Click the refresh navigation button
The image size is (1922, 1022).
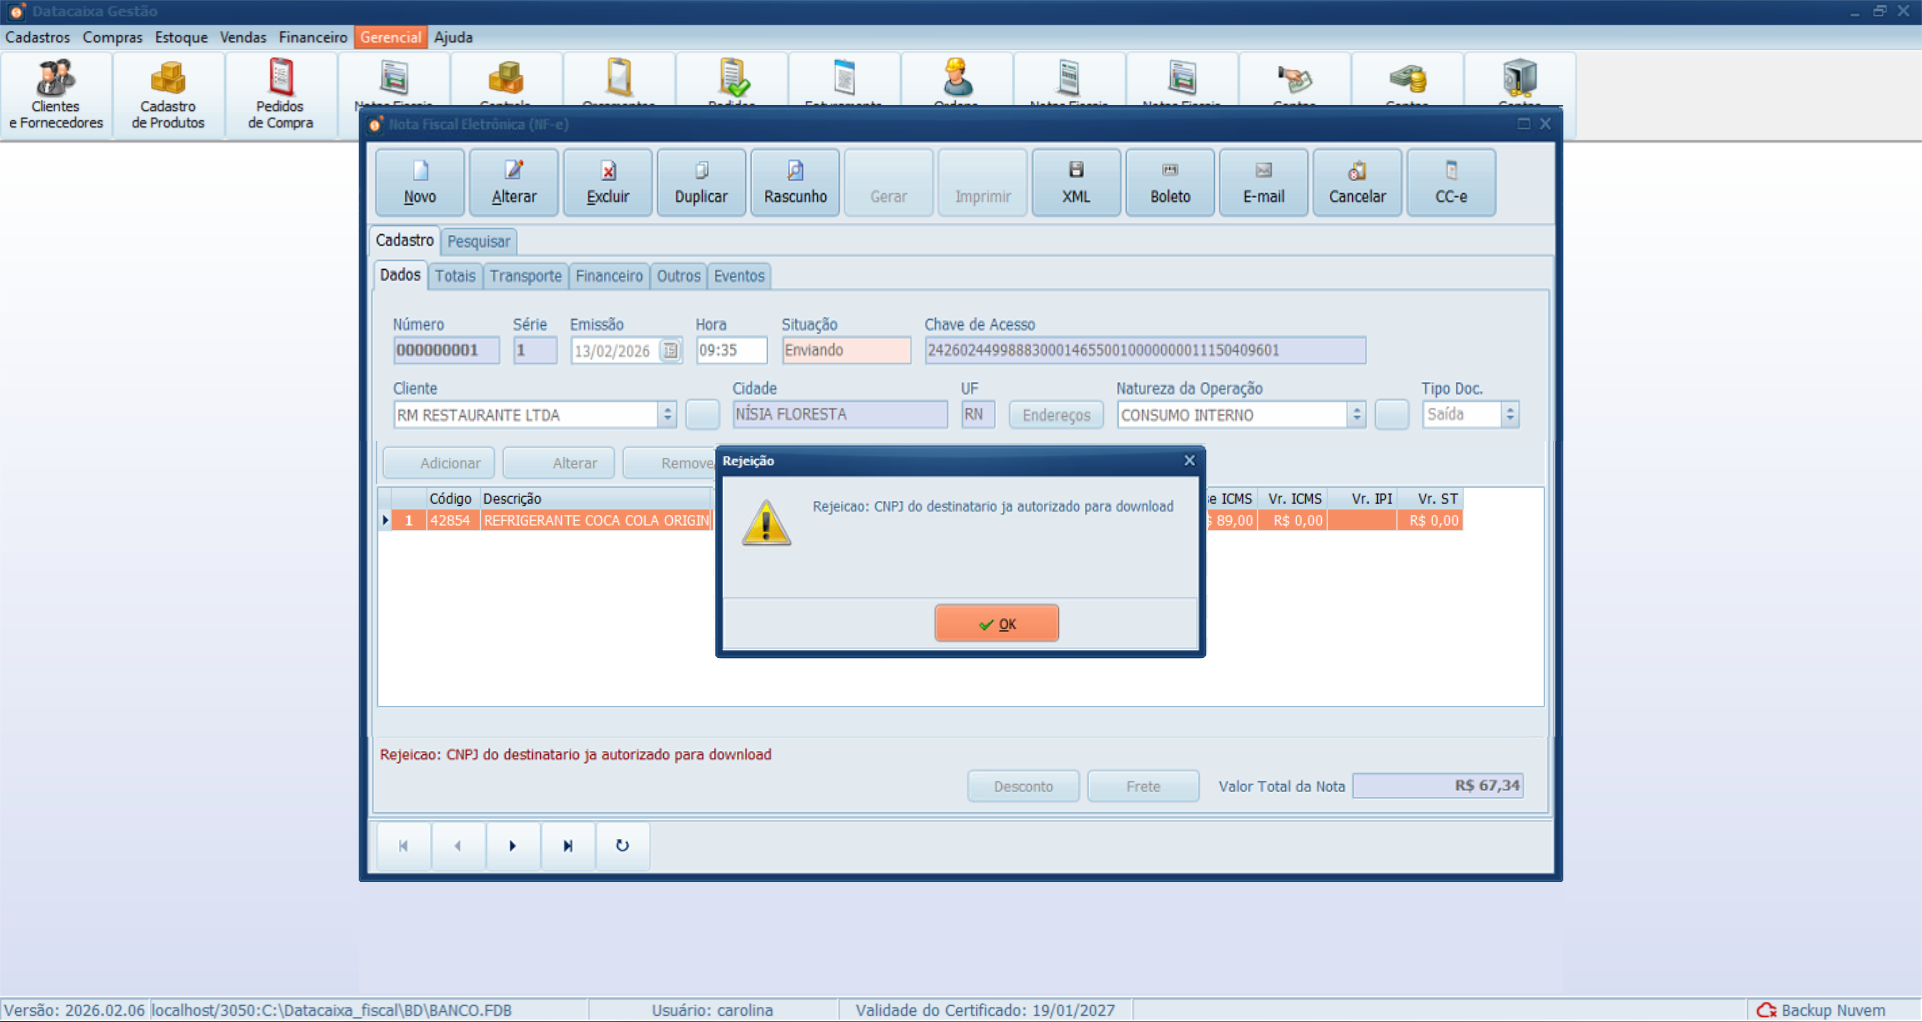(622, 846)
